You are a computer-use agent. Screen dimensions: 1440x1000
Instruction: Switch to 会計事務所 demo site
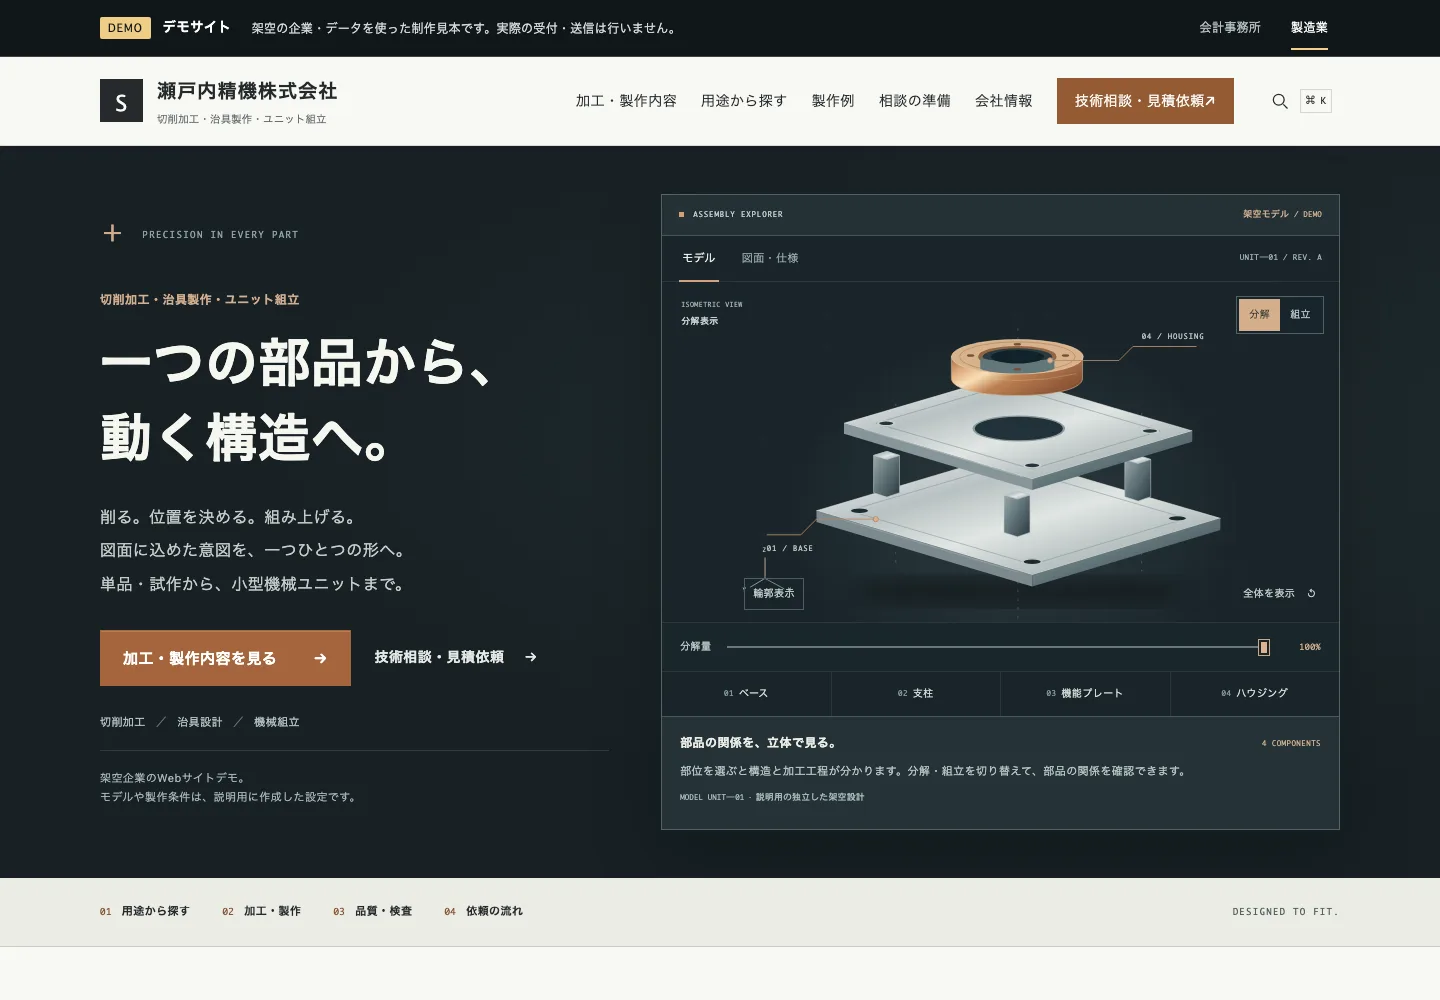(1230, 27)
